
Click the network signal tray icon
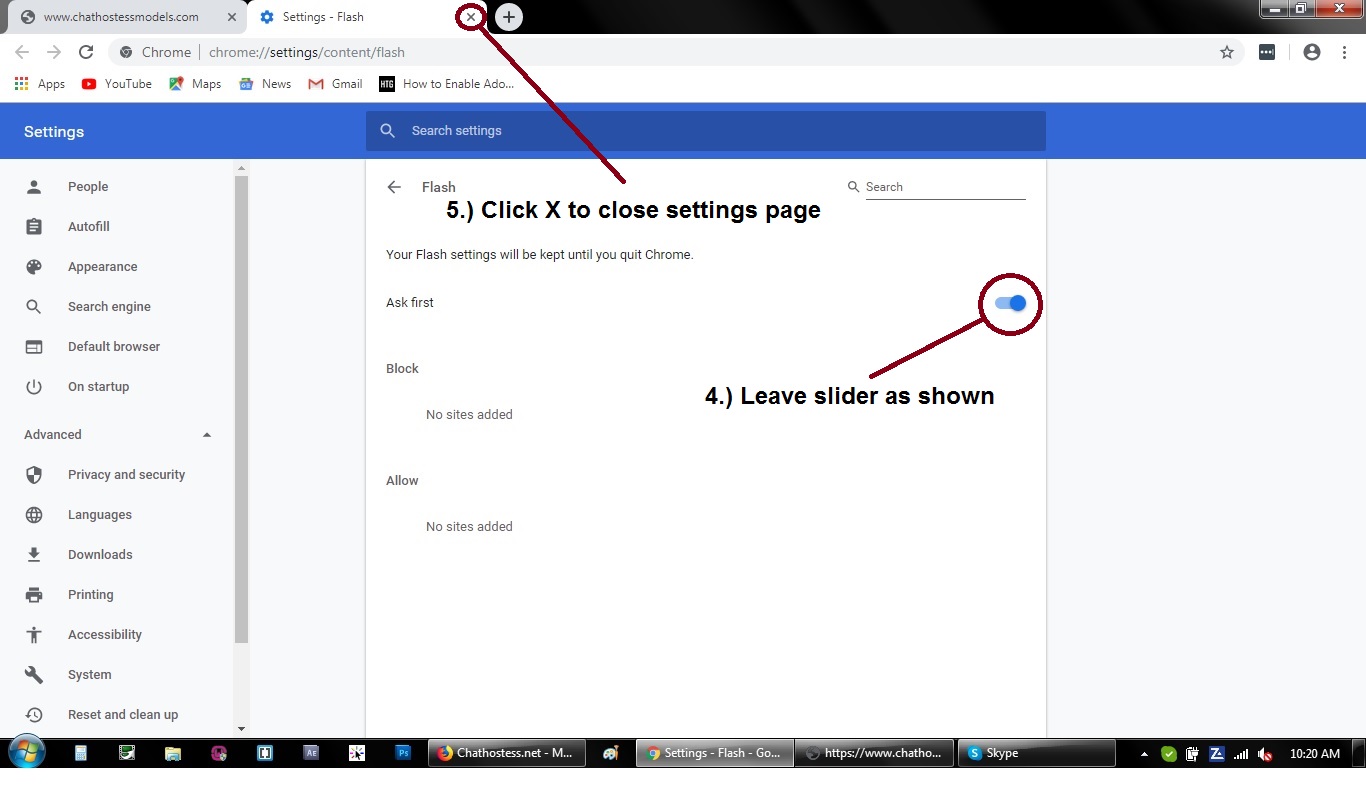[x=1241, y=754]
